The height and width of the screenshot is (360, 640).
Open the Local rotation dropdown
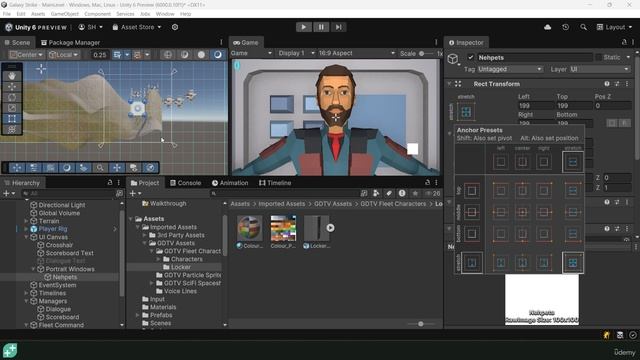pyautogui.click(x=63, y=55)
